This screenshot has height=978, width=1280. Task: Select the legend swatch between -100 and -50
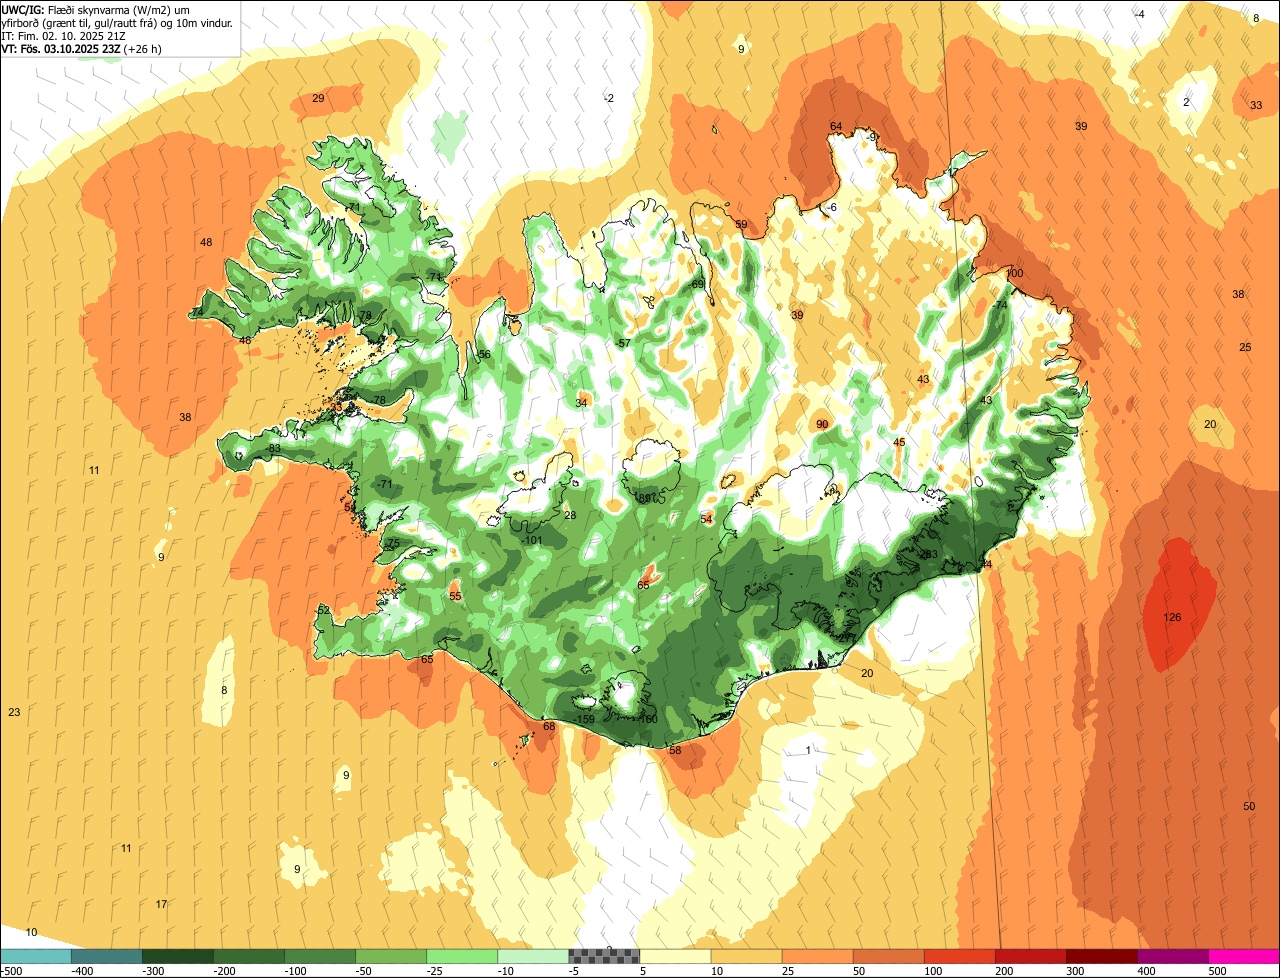pyautogui.click(x=319, y=956)
